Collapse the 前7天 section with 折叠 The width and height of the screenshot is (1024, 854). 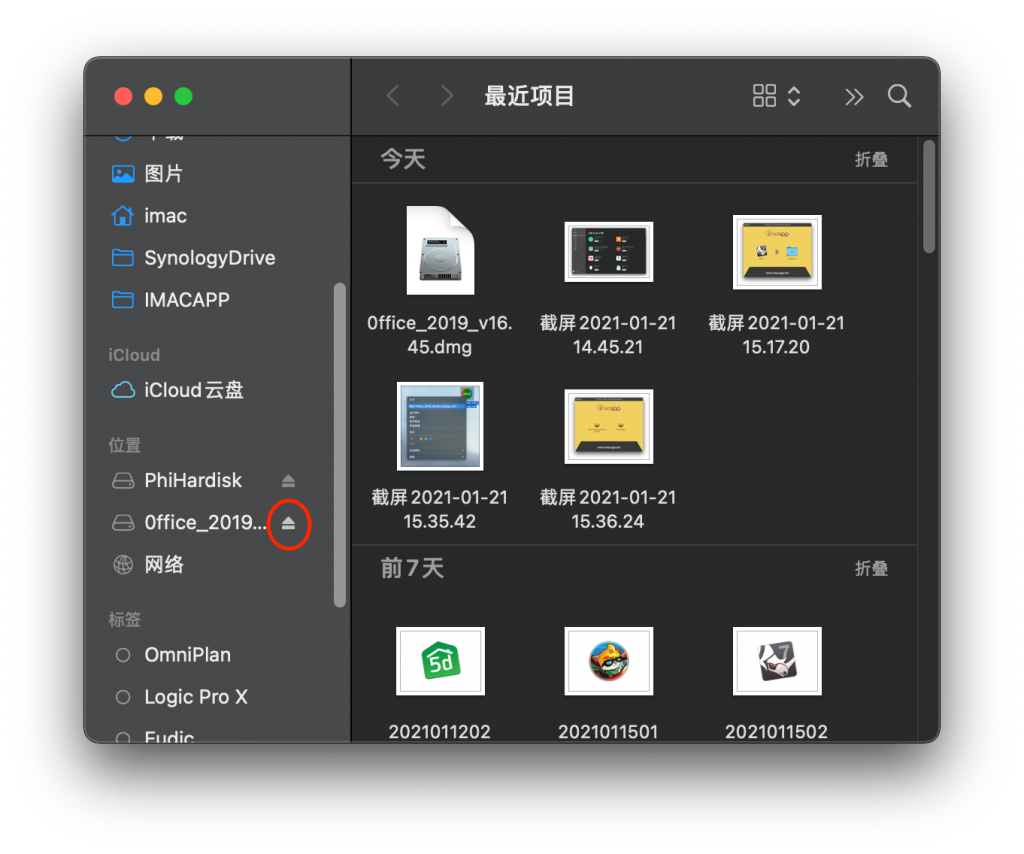click(x=871, y=569)
